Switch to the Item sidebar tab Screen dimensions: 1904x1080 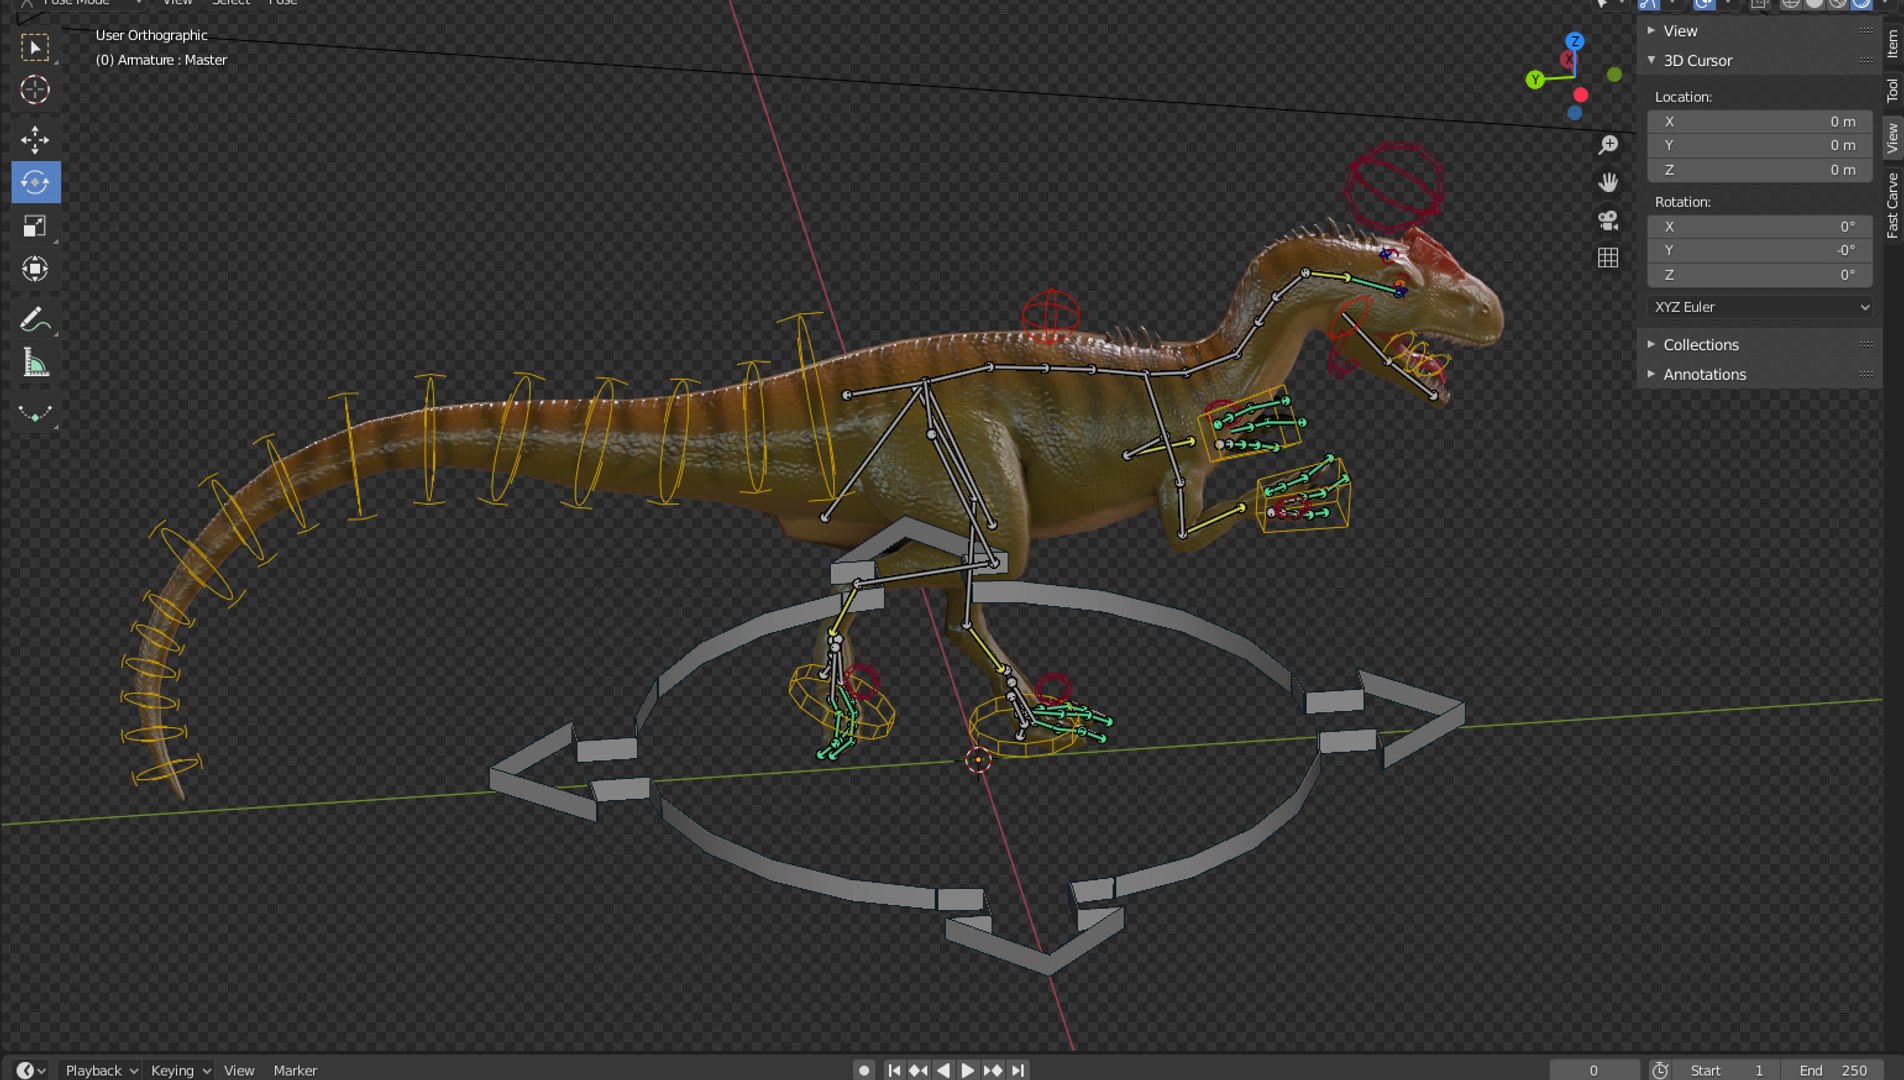pyautogui.click(x=1892, y=43)
